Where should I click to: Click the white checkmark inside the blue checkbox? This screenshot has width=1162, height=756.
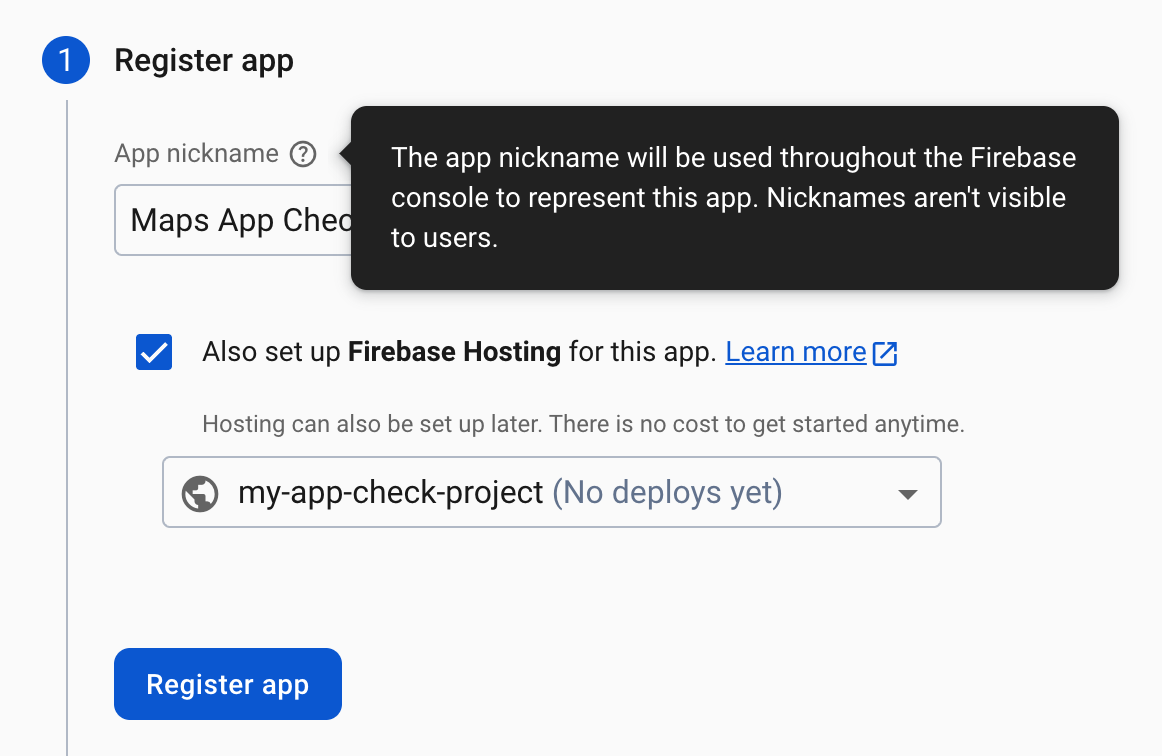click(x=153, y=352)
